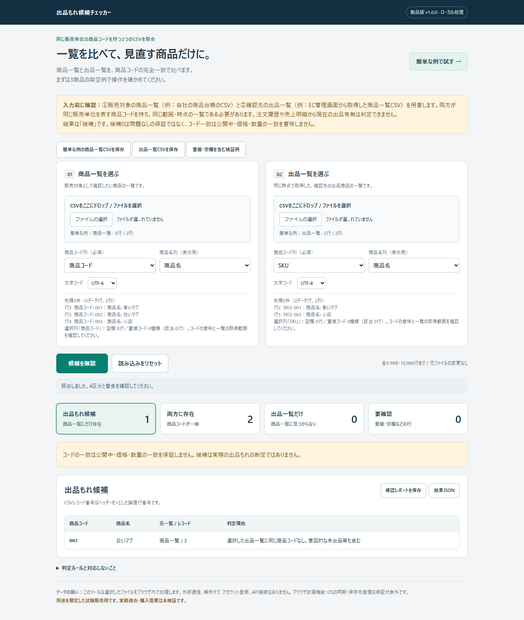Click the データの扱い footer note
Viewport: 524px width, 620px height.
pyautogui.click(x=233, y=592)
